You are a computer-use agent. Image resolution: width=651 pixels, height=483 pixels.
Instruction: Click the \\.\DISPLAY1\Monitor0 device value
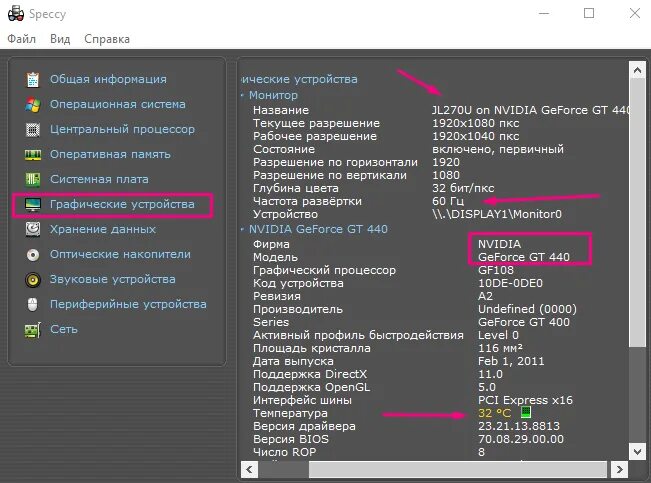497,214
